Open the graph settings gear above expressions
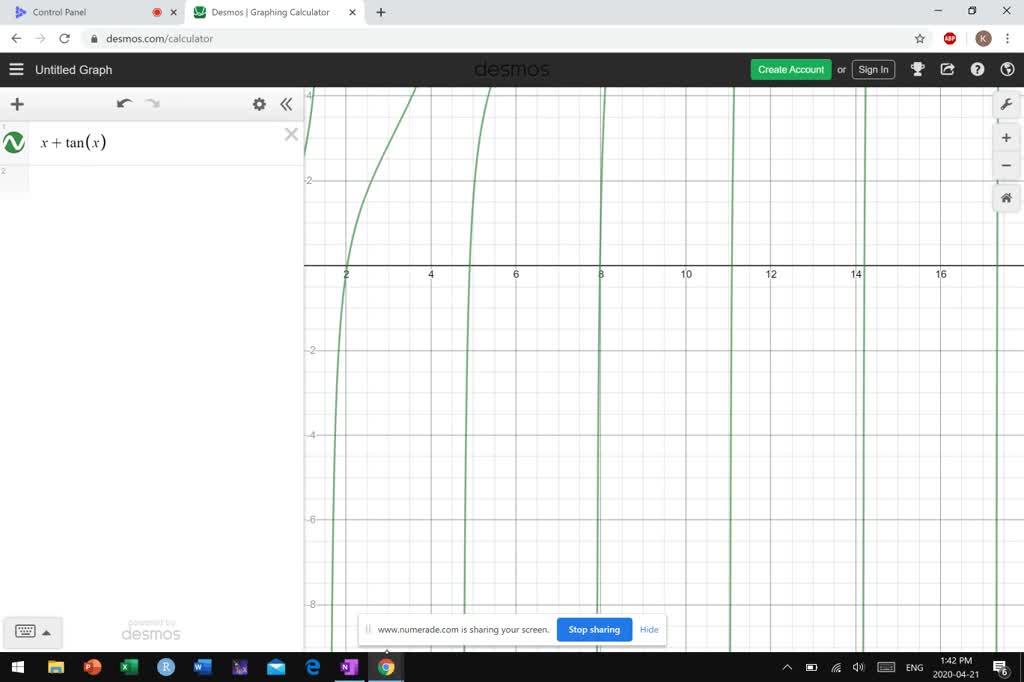 point(259,103)
